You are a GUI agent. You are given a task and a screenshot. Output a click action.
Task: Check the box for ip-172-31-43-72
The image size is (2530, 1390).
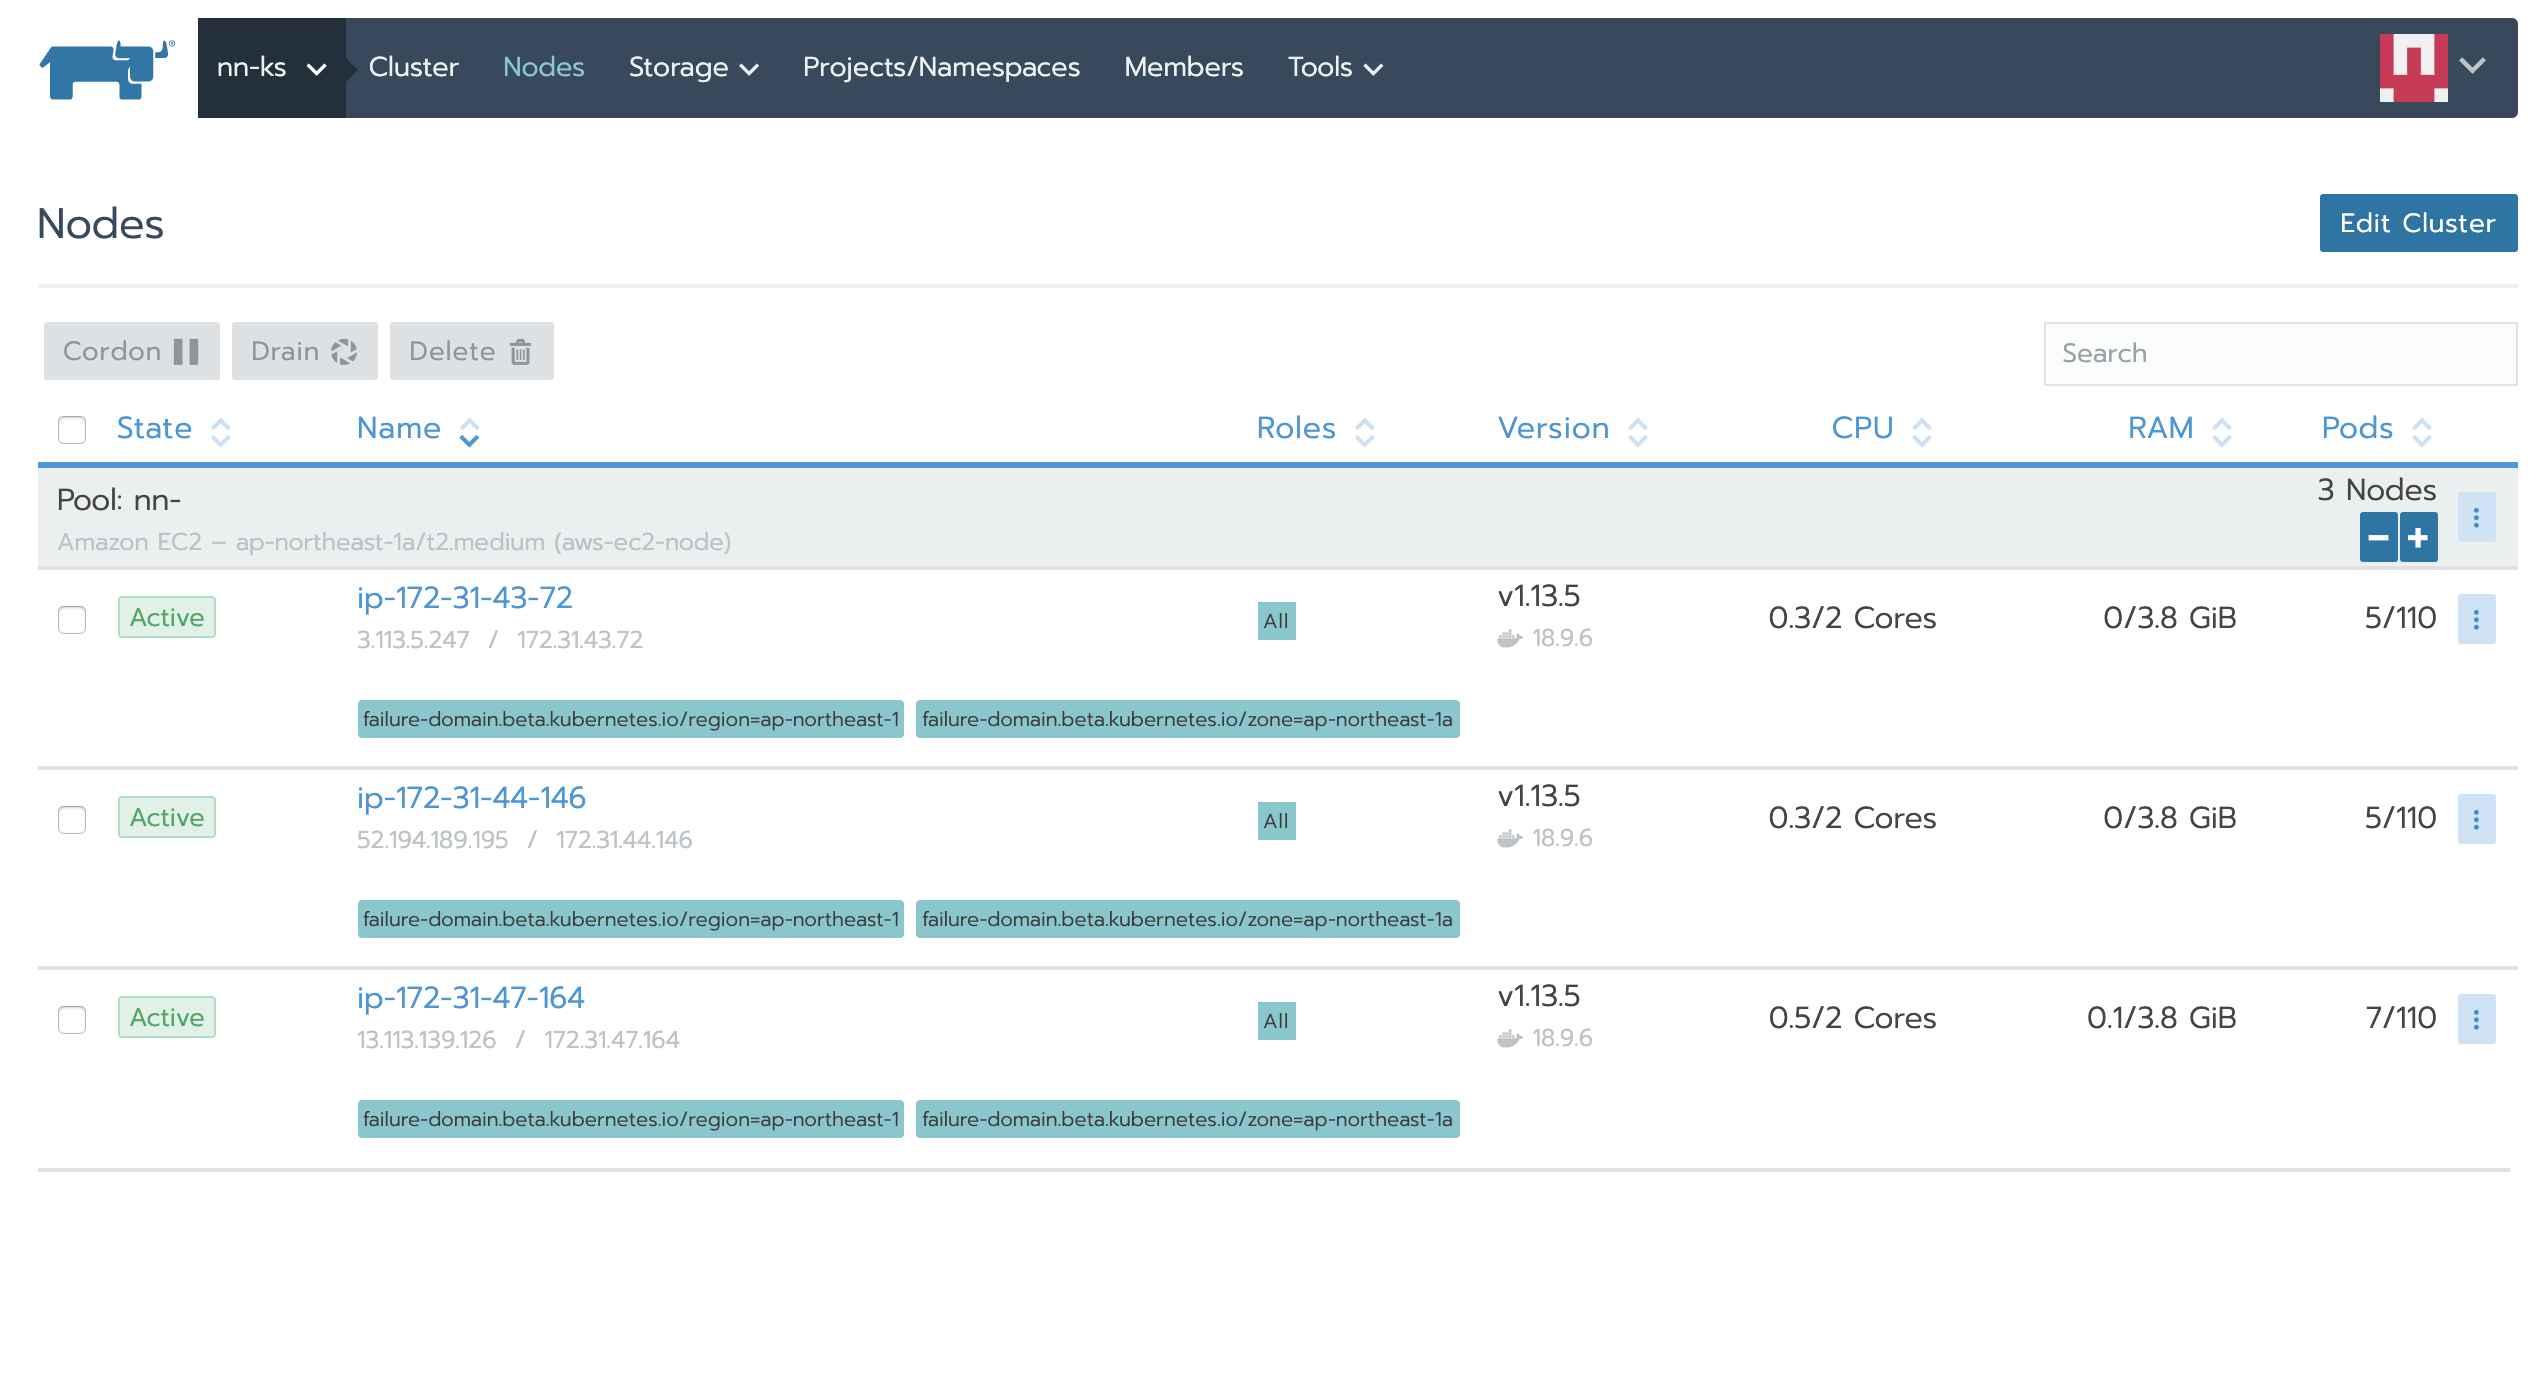[x=72, y=619]
